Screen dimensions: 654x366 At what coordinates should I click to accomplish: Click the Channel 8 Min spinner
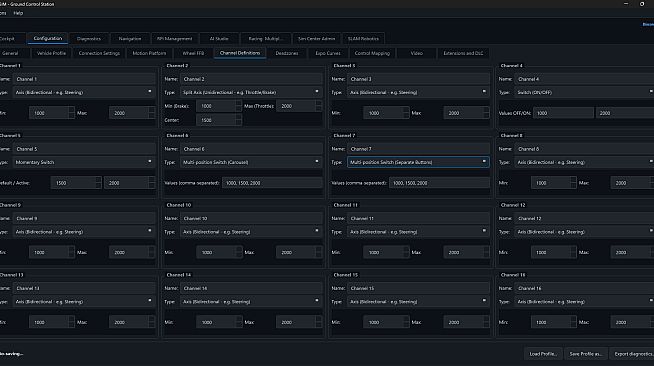pos(554,183)
